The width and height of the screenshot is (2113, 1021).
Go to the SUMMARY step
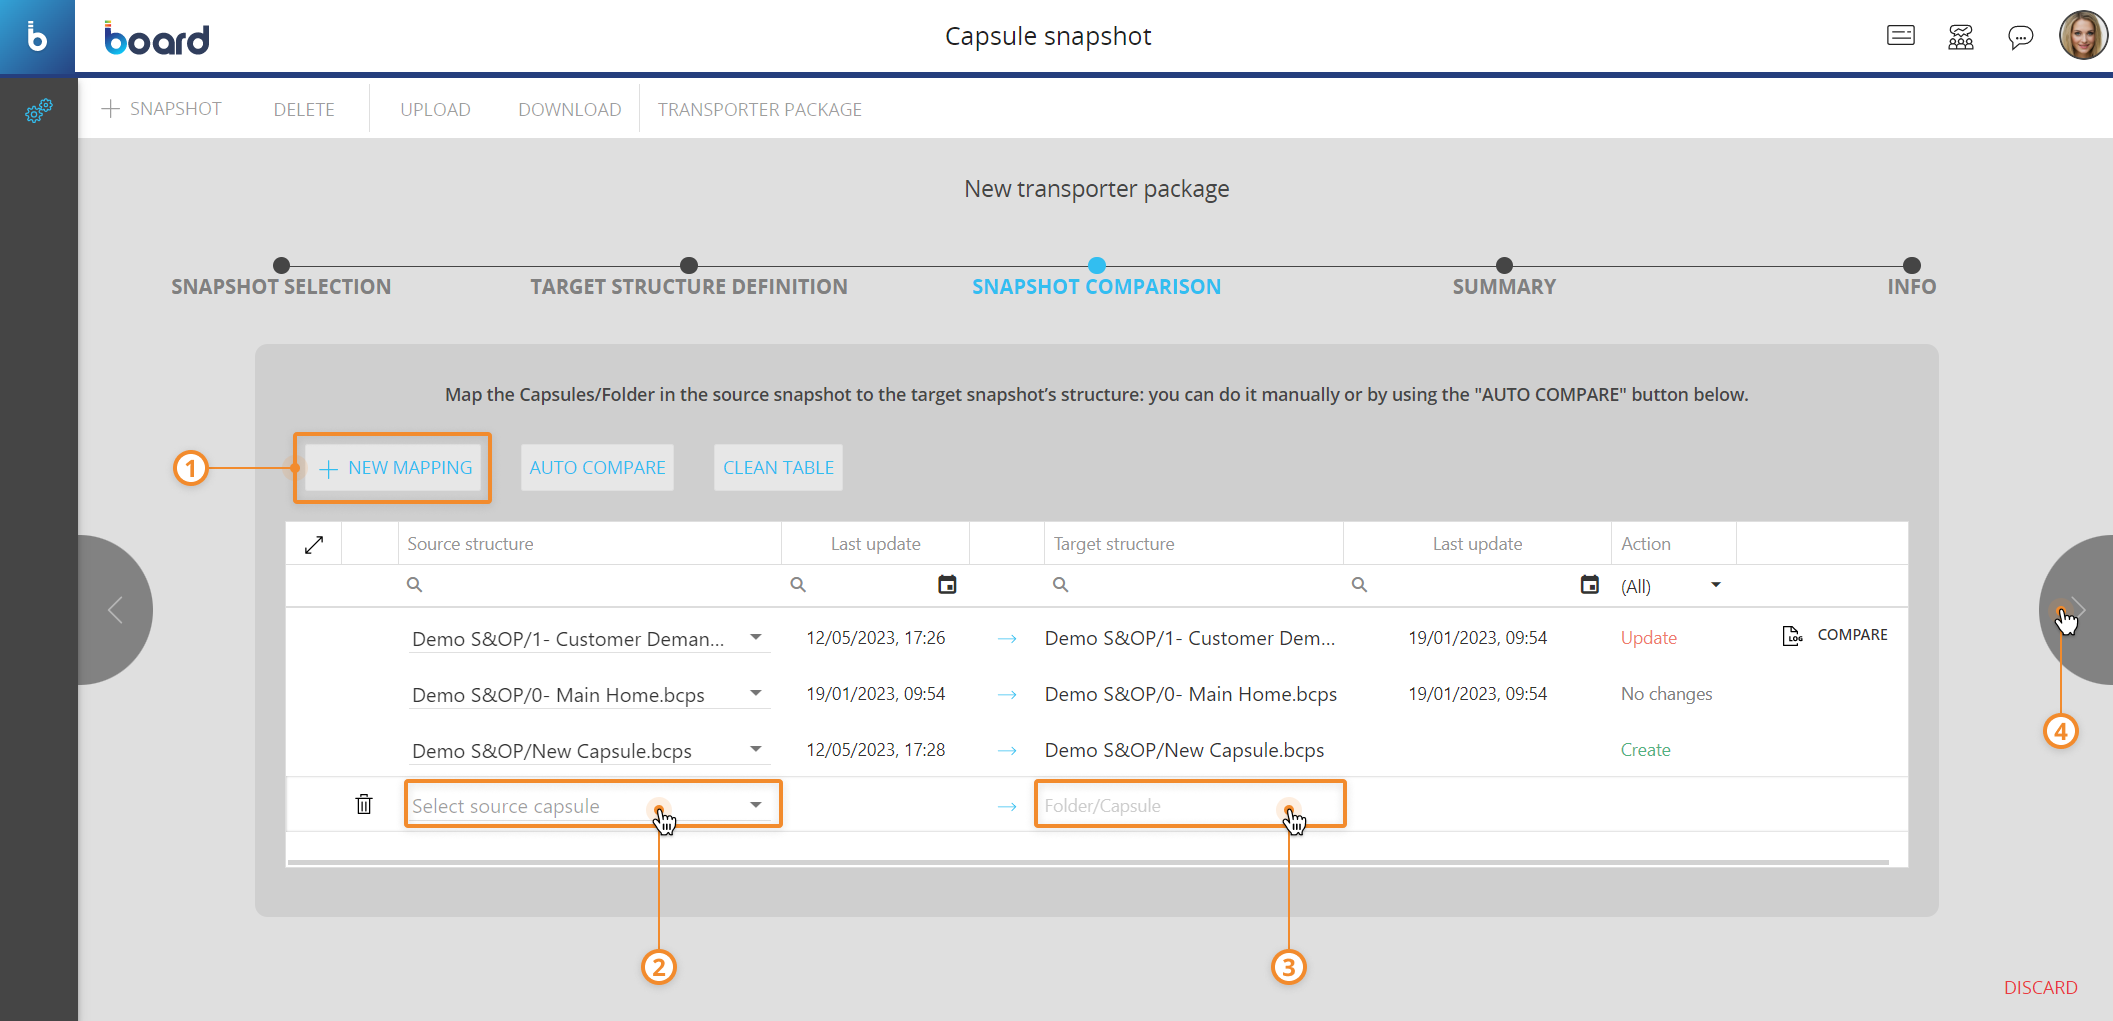tap(1504, 287)
